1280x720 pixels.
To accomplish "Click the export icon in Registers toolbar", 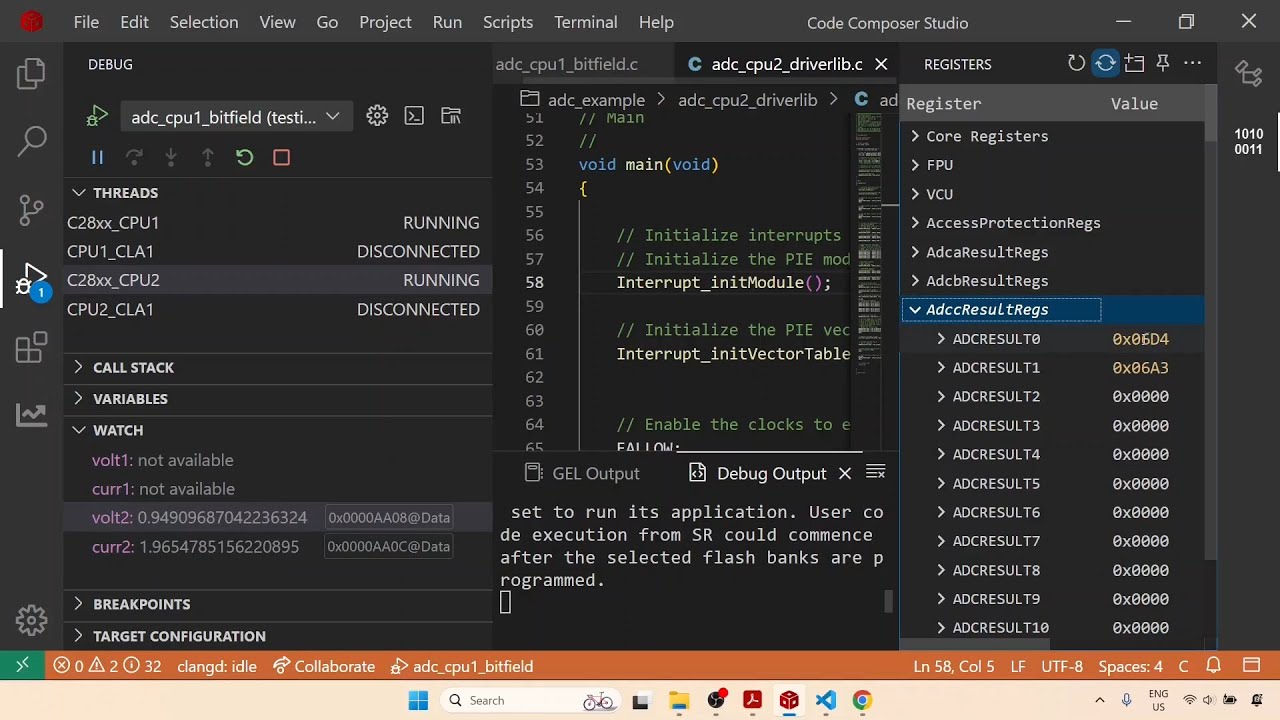I will (x=1134, y=63).
